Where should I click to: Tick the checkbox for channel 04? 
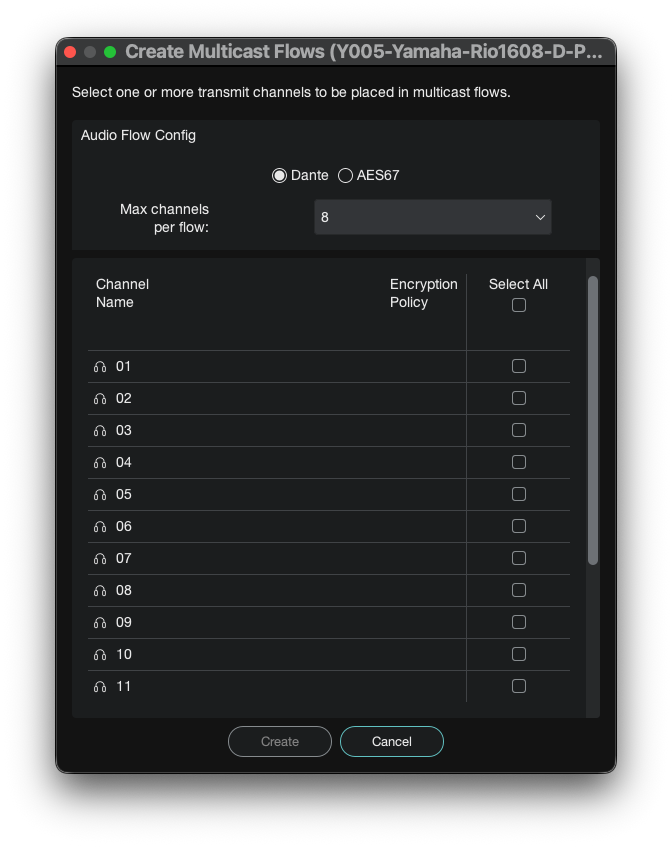click(519, 462)
